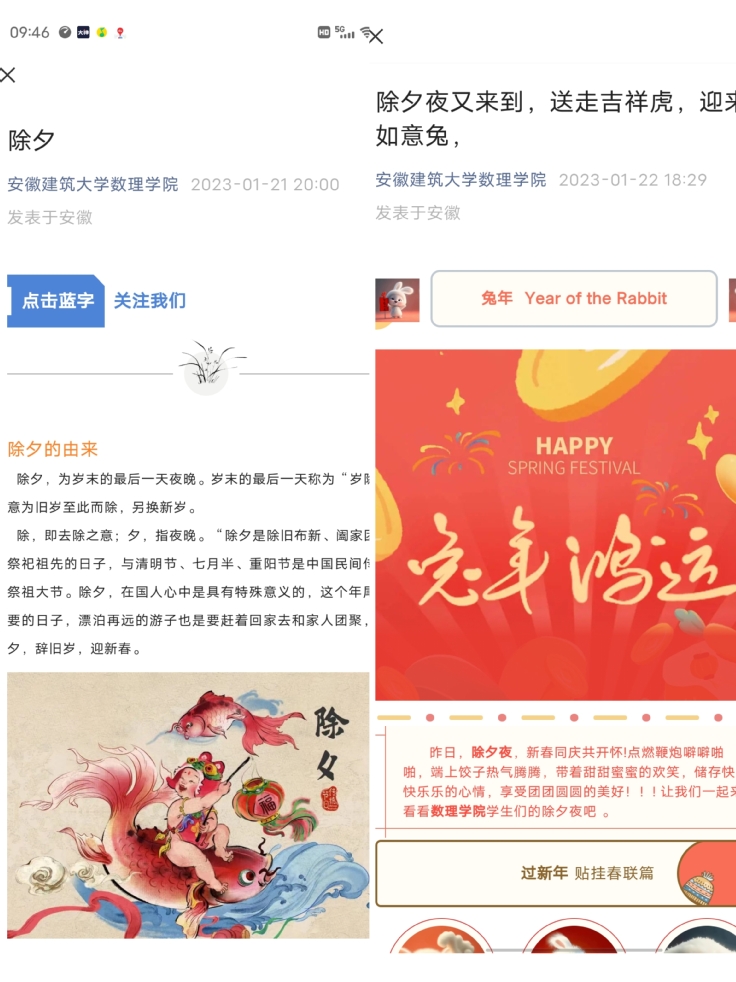Open 安徽建筑大学数理学院 account from the left article
Screen dimensions: 736x982
93,184
